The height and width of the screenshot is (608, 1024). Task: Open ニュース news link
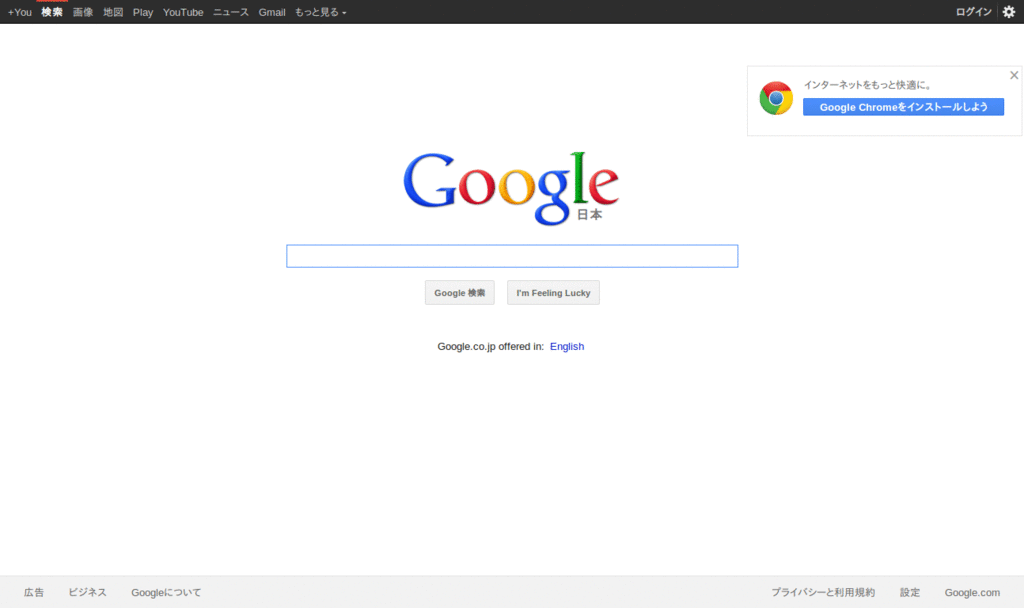[231, 12]
